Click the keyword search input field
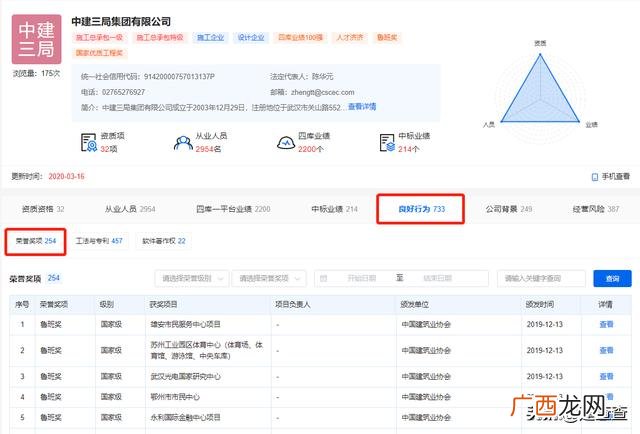The width and height of the screenshot is (640, 434). (541, 278)
